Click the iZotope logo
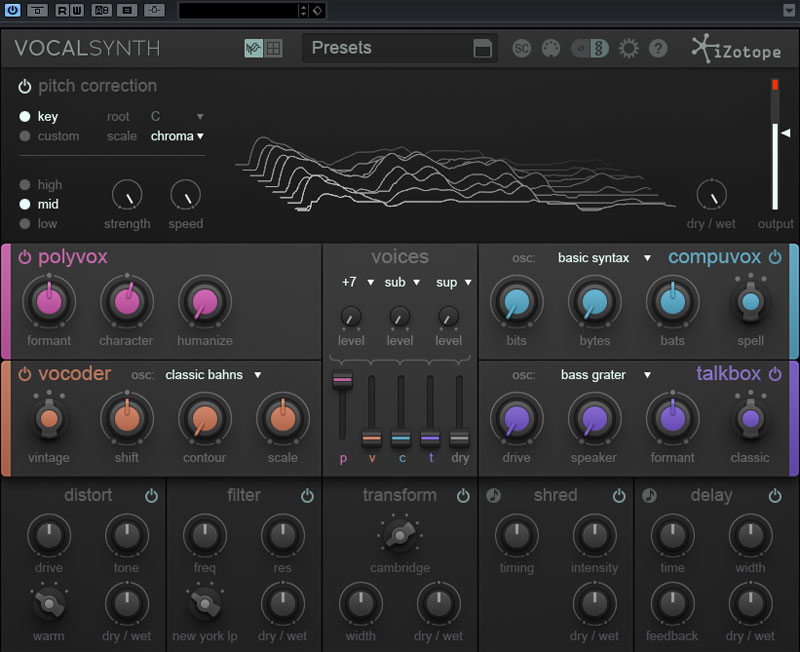The height and width of the screenshot is (652, 800). pos(736,48)
